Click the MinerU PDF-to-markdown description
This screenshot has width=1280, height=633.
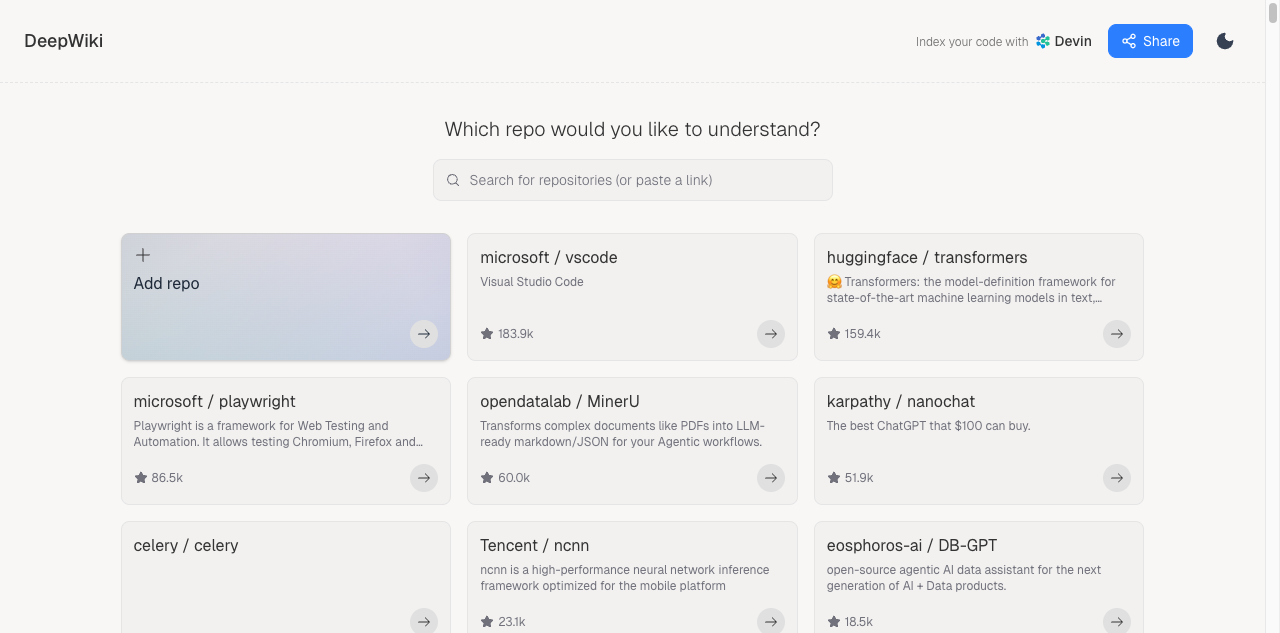[x=622, y=434]
